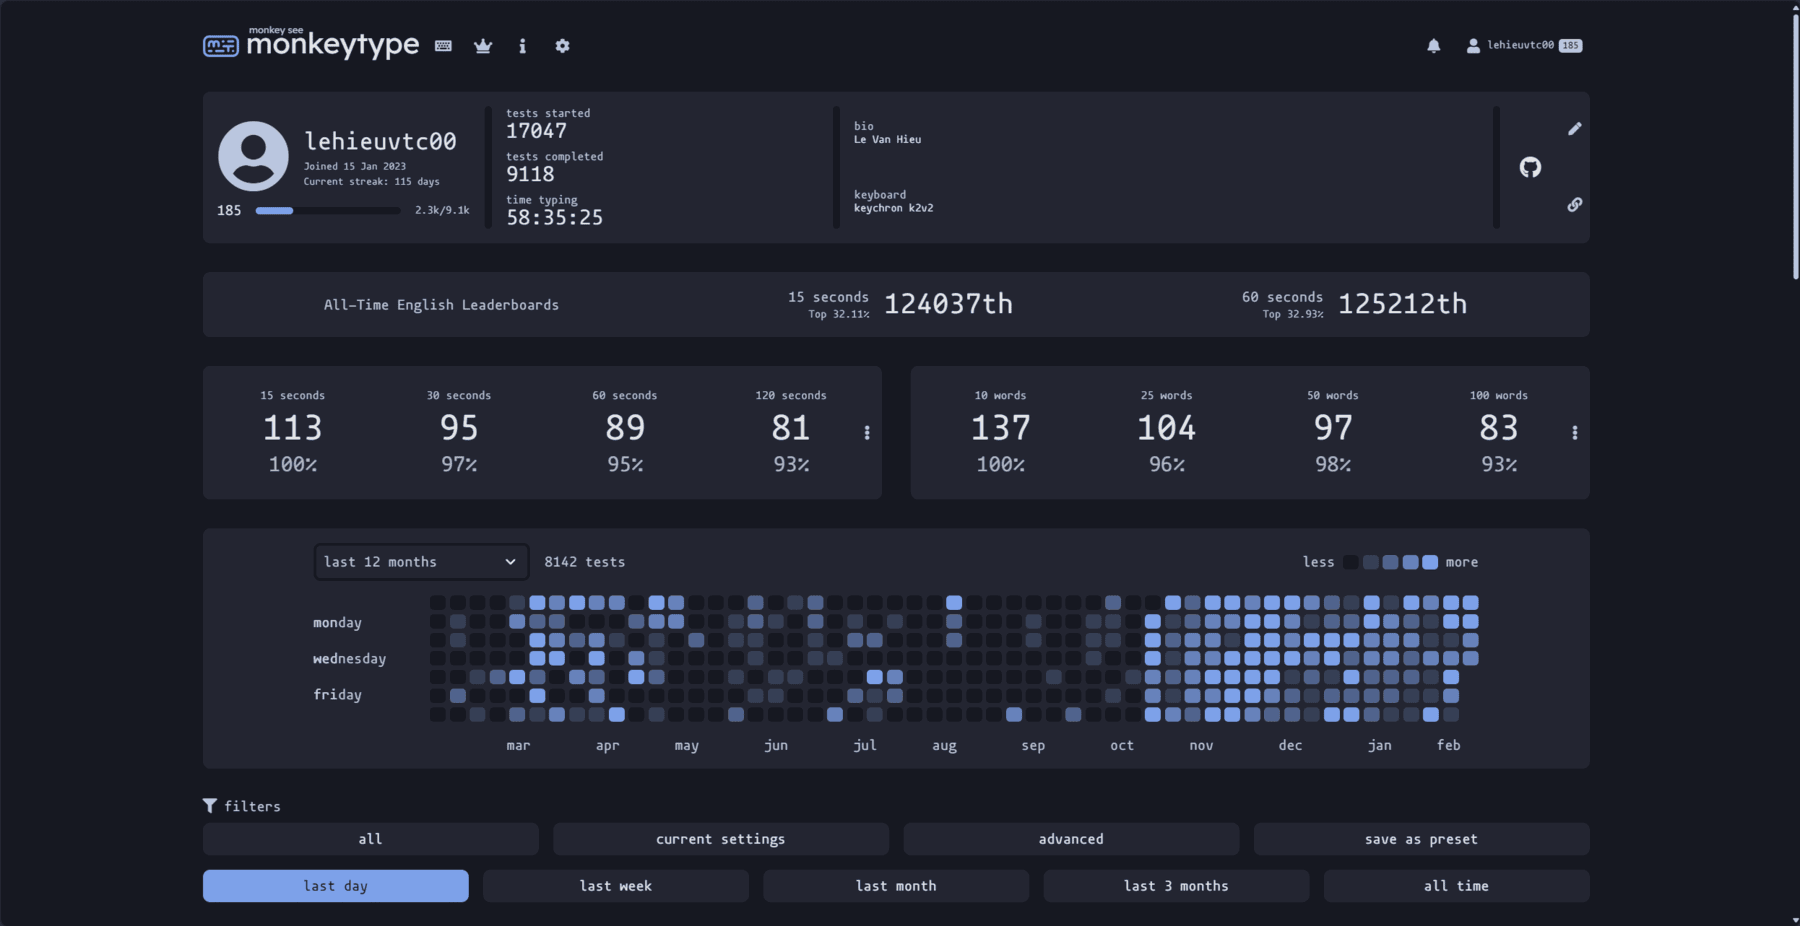Click the level 185 XP progress bar

(x=327, y=211)
